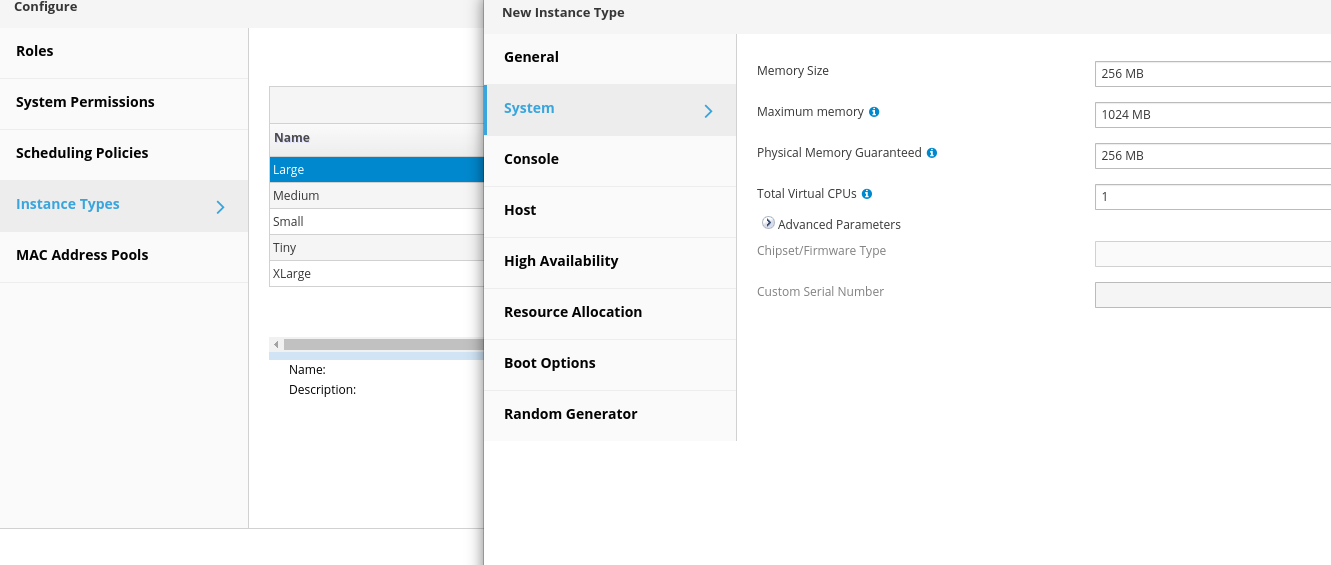Go to High Availability tab

tap(561, 261)
